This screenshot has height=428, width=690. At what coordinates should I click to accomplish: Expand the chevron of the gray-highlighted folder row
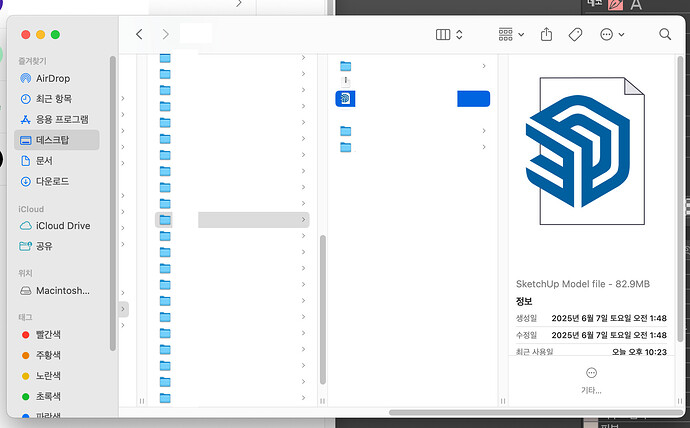(x=303, y=219)
